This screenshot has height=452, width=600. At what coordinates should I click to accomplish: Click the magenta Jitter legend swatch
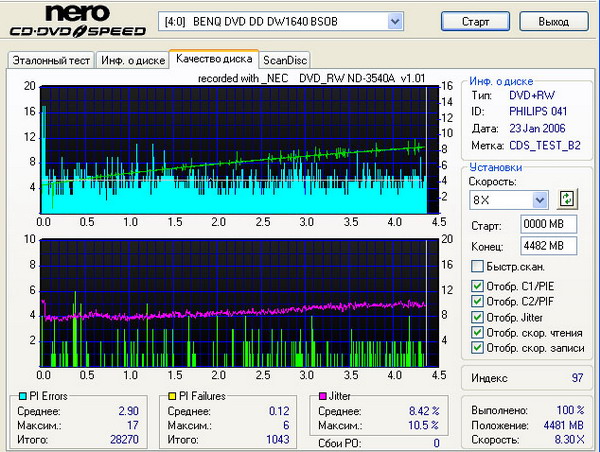coord(323,396)
